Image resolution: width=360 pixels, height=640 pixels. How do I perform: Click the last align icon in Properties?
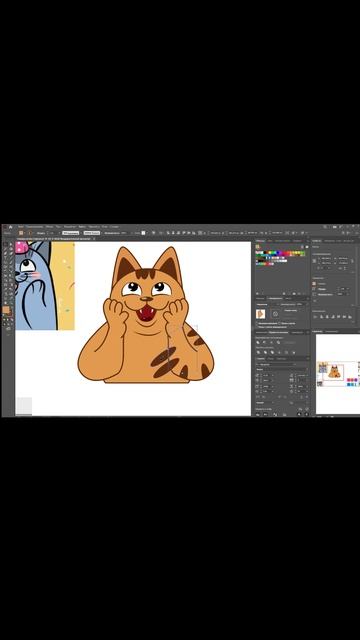tap(350, 317)
